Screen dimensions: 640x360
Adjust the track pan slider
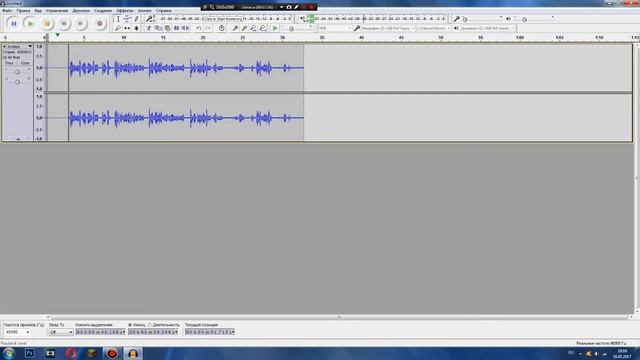(17, 82)
